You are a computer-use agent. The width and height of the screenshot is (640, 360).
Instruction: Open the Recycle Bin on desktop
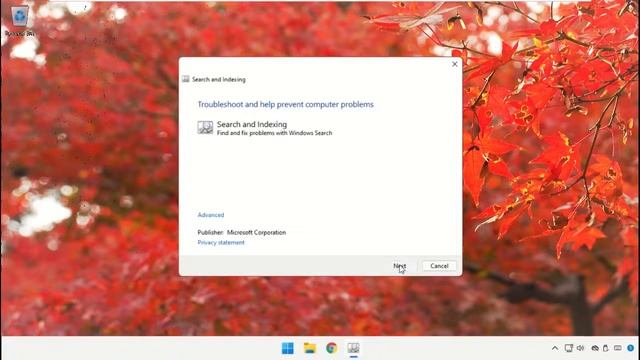(20, 20)
